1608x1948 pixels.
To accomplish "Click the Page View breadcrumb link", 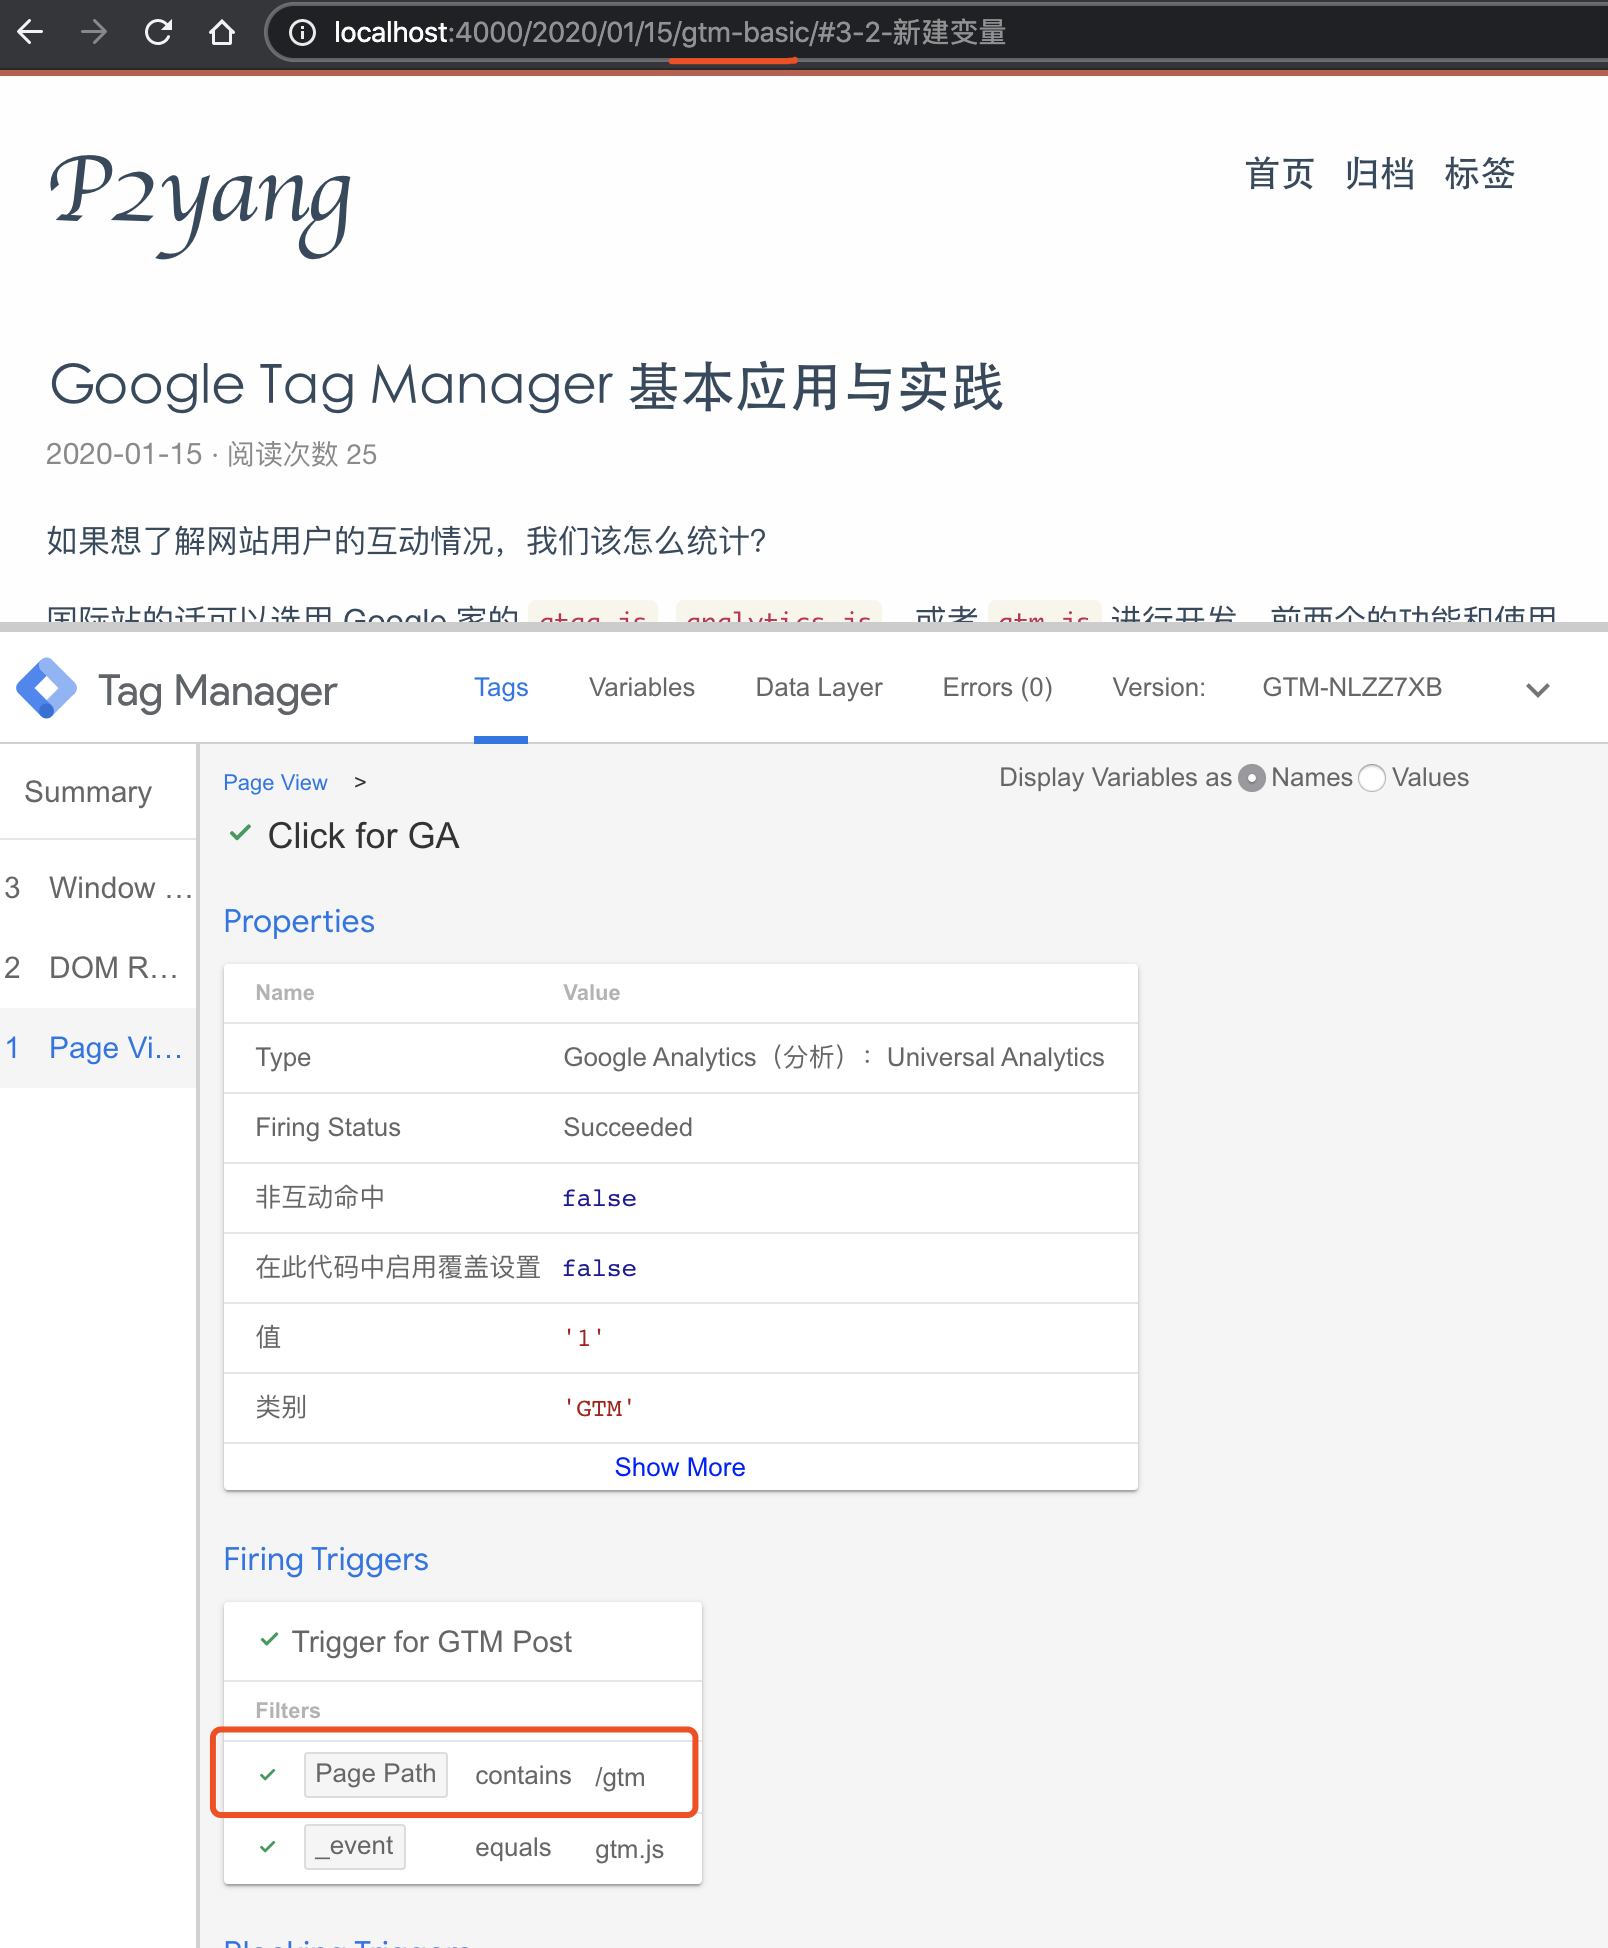I will 275,783.
